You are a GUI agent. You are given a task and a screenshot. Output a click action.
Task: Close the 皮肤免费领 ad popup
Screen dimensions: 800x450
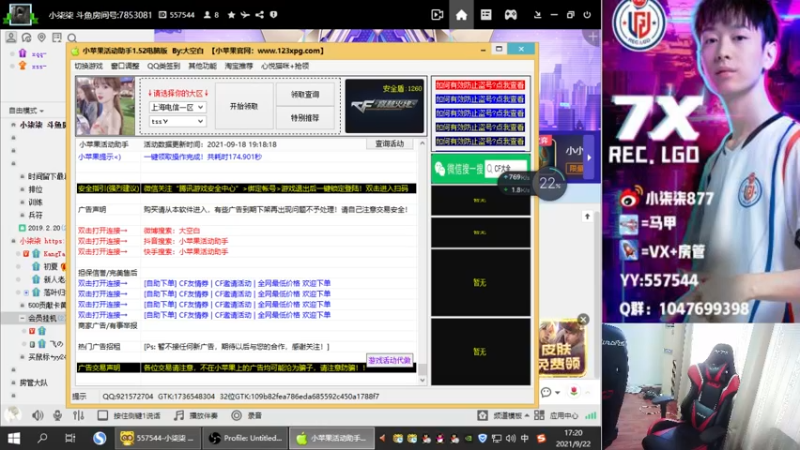click(583, 319)
